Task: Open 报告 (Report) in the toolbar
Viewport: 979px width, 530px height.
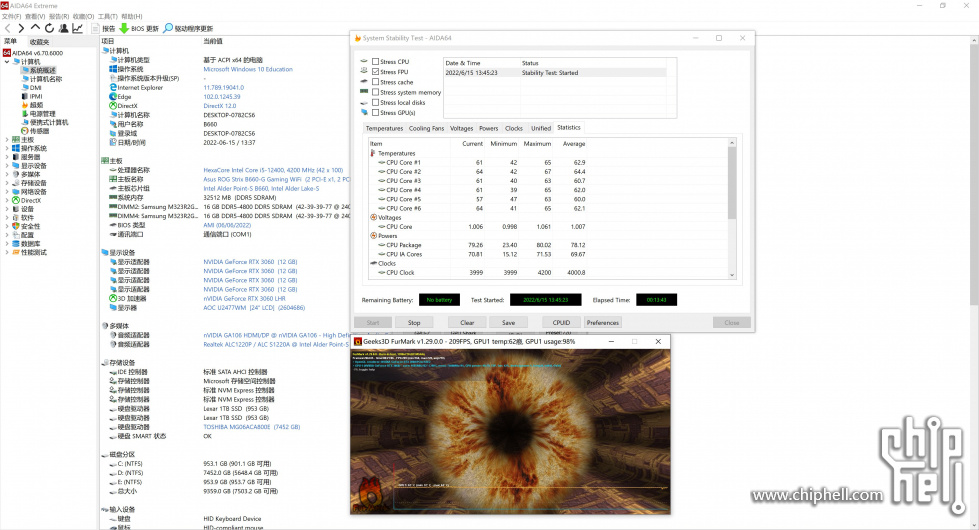Action: pos(104,28)
